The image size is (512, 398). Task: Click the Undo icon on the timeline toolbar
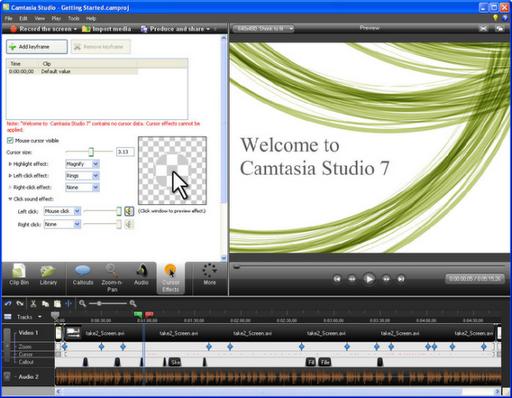point(8,304)
